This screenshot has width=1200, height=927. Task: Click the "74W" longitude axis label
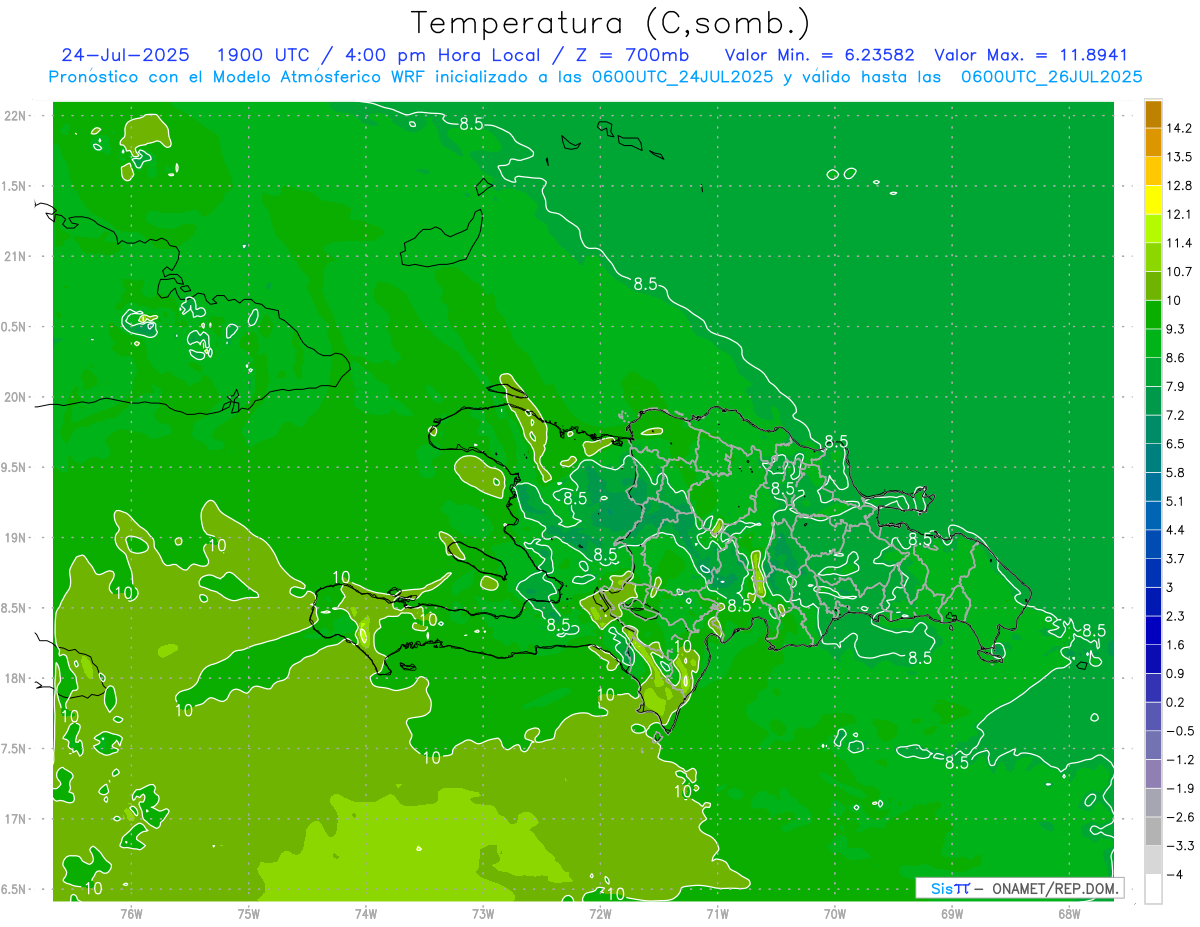tap(366, 914)
